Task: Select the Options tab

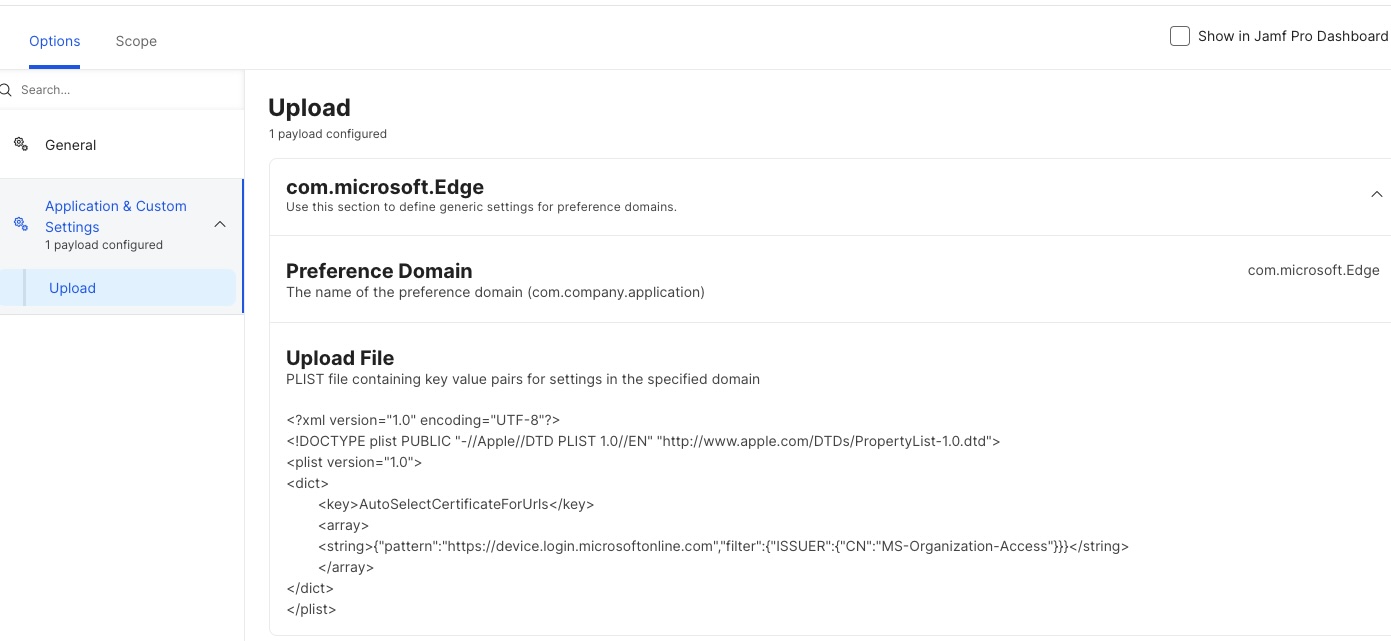Action: pyautogui.click(x=55, y=41)
